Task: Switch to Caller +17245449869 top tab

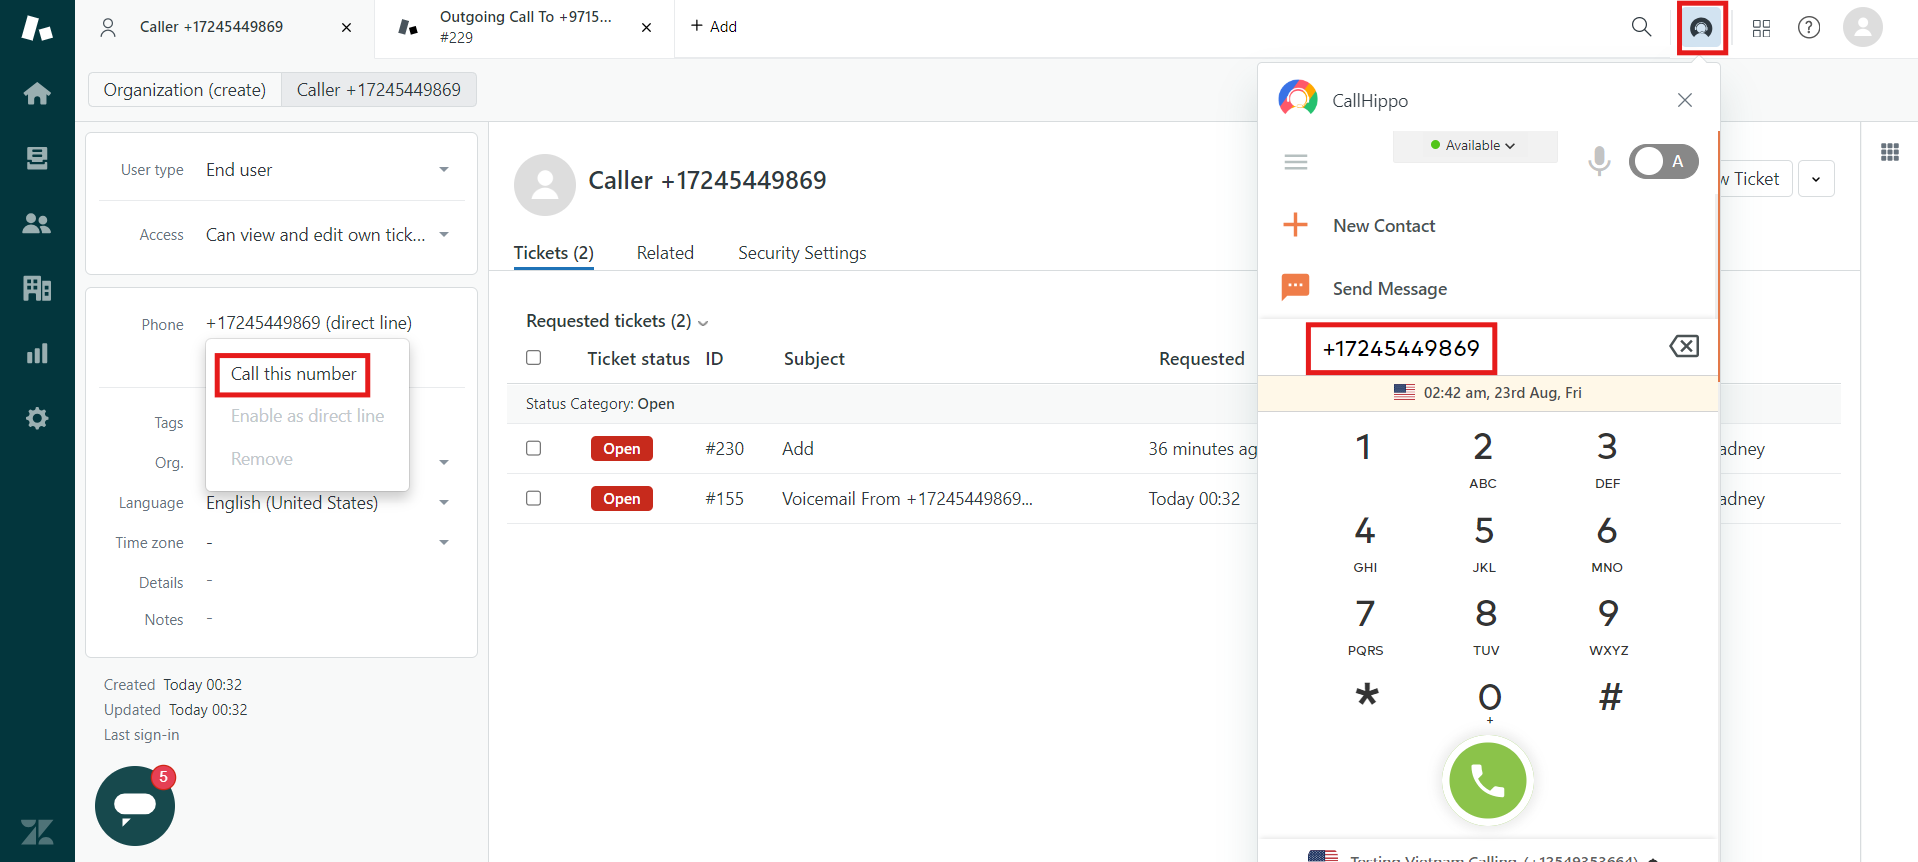Action: coord(211,27)
